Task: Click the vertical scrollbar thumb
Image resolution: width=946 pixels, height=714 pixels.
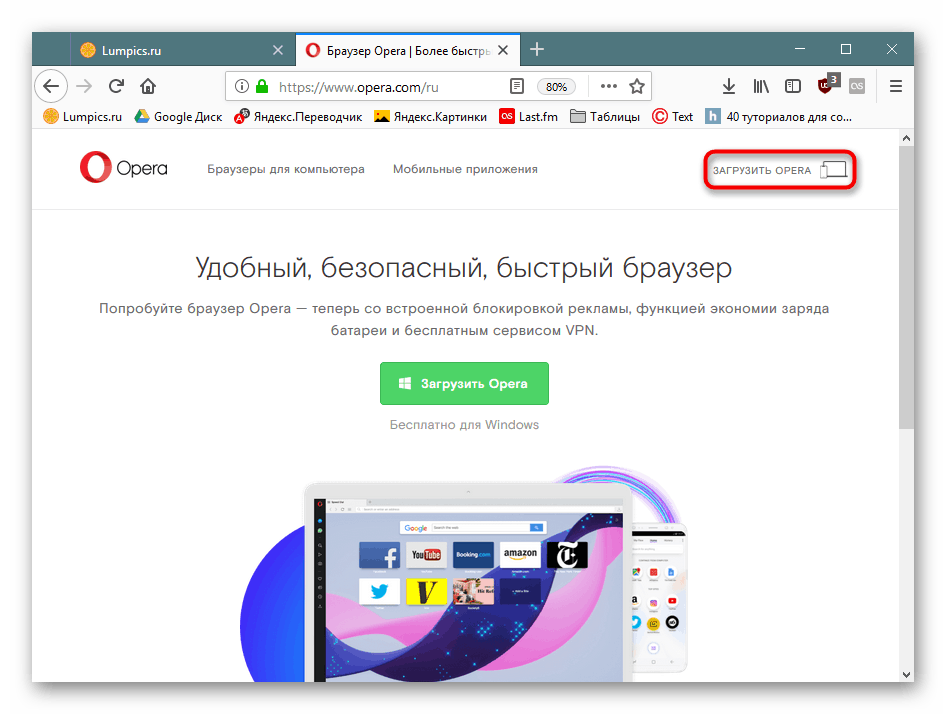Action: pos(906,287)
